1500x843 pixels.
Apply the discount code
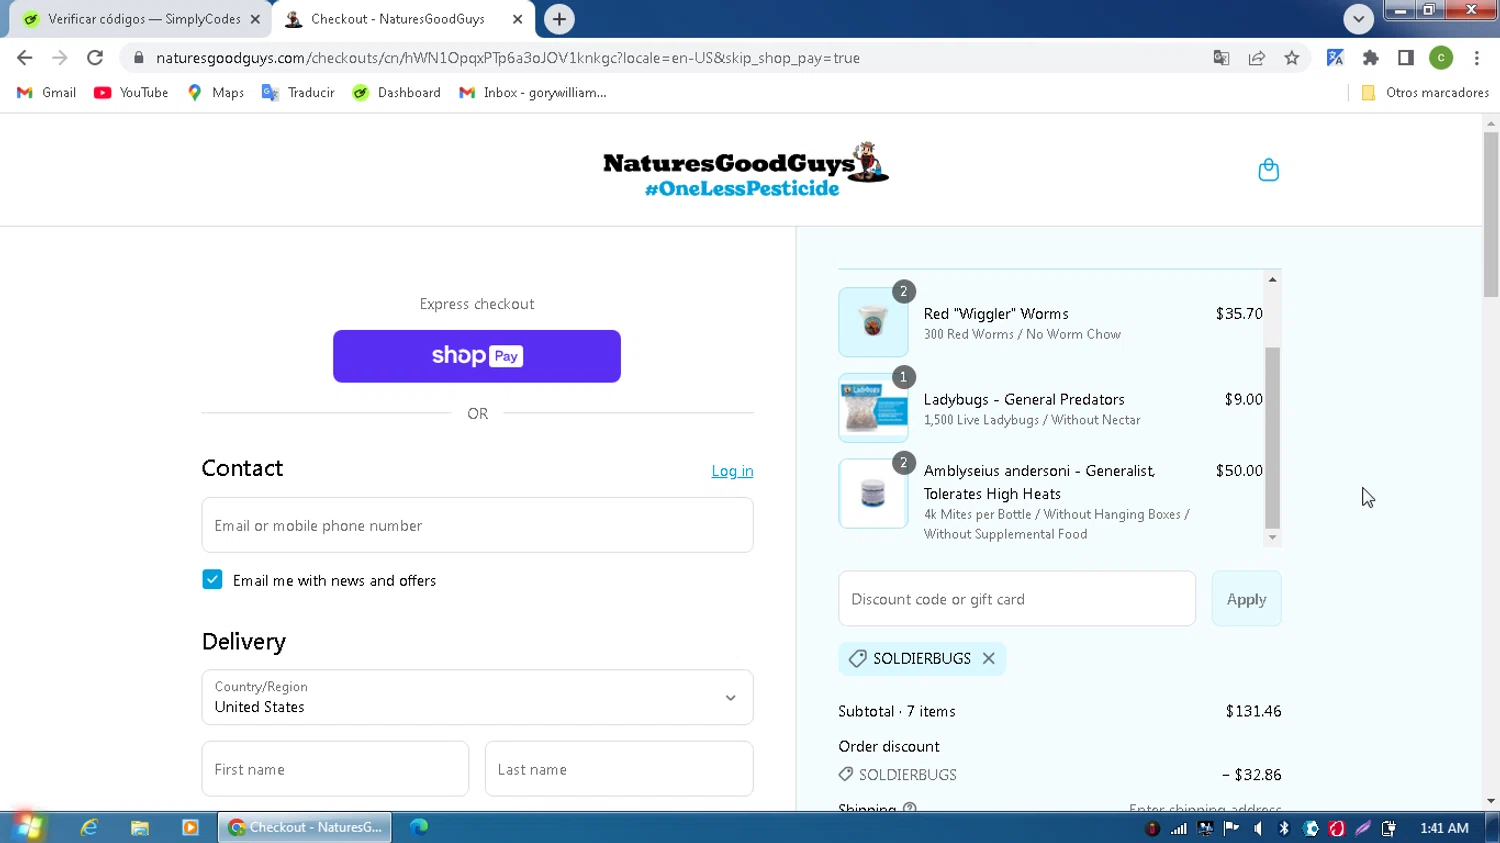coord(1246,599)
